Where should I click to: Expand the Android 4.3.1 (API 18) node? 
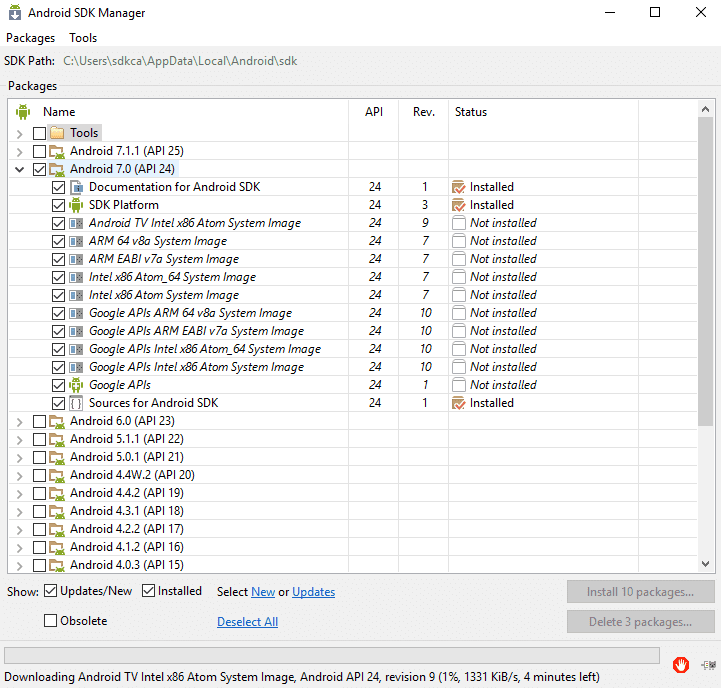(x=19, y=511)
